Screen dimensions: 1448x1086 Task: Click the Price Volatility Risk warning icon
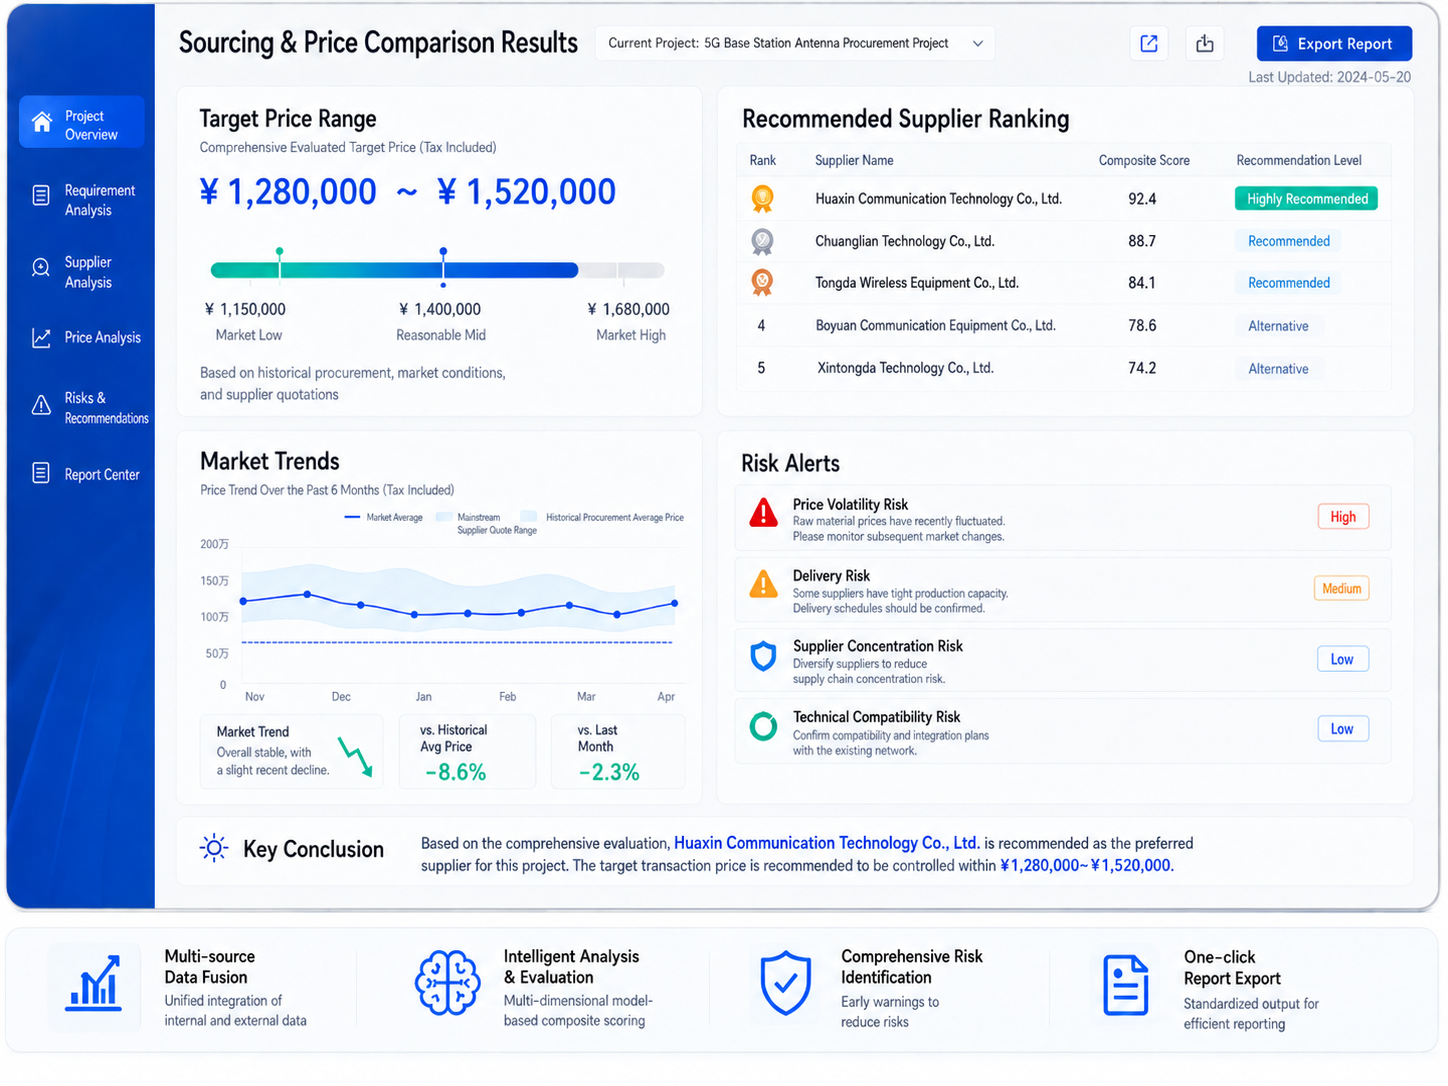(764, 513)
